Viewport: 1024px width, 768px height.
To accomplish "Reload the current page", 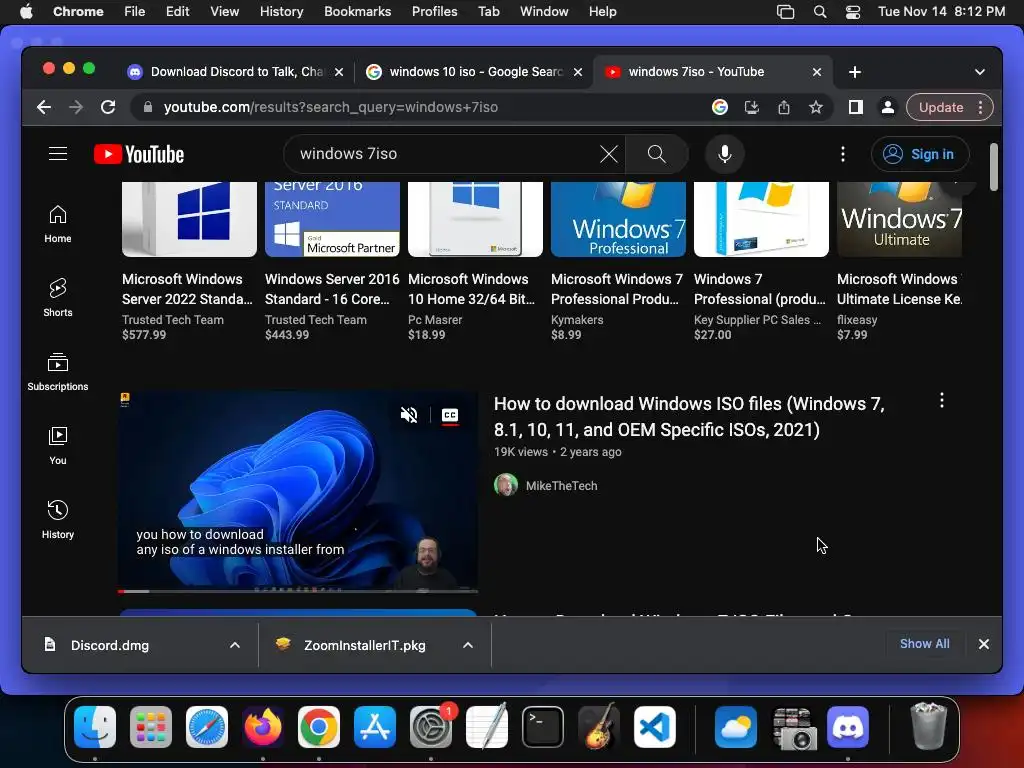I will pos(108,107).
